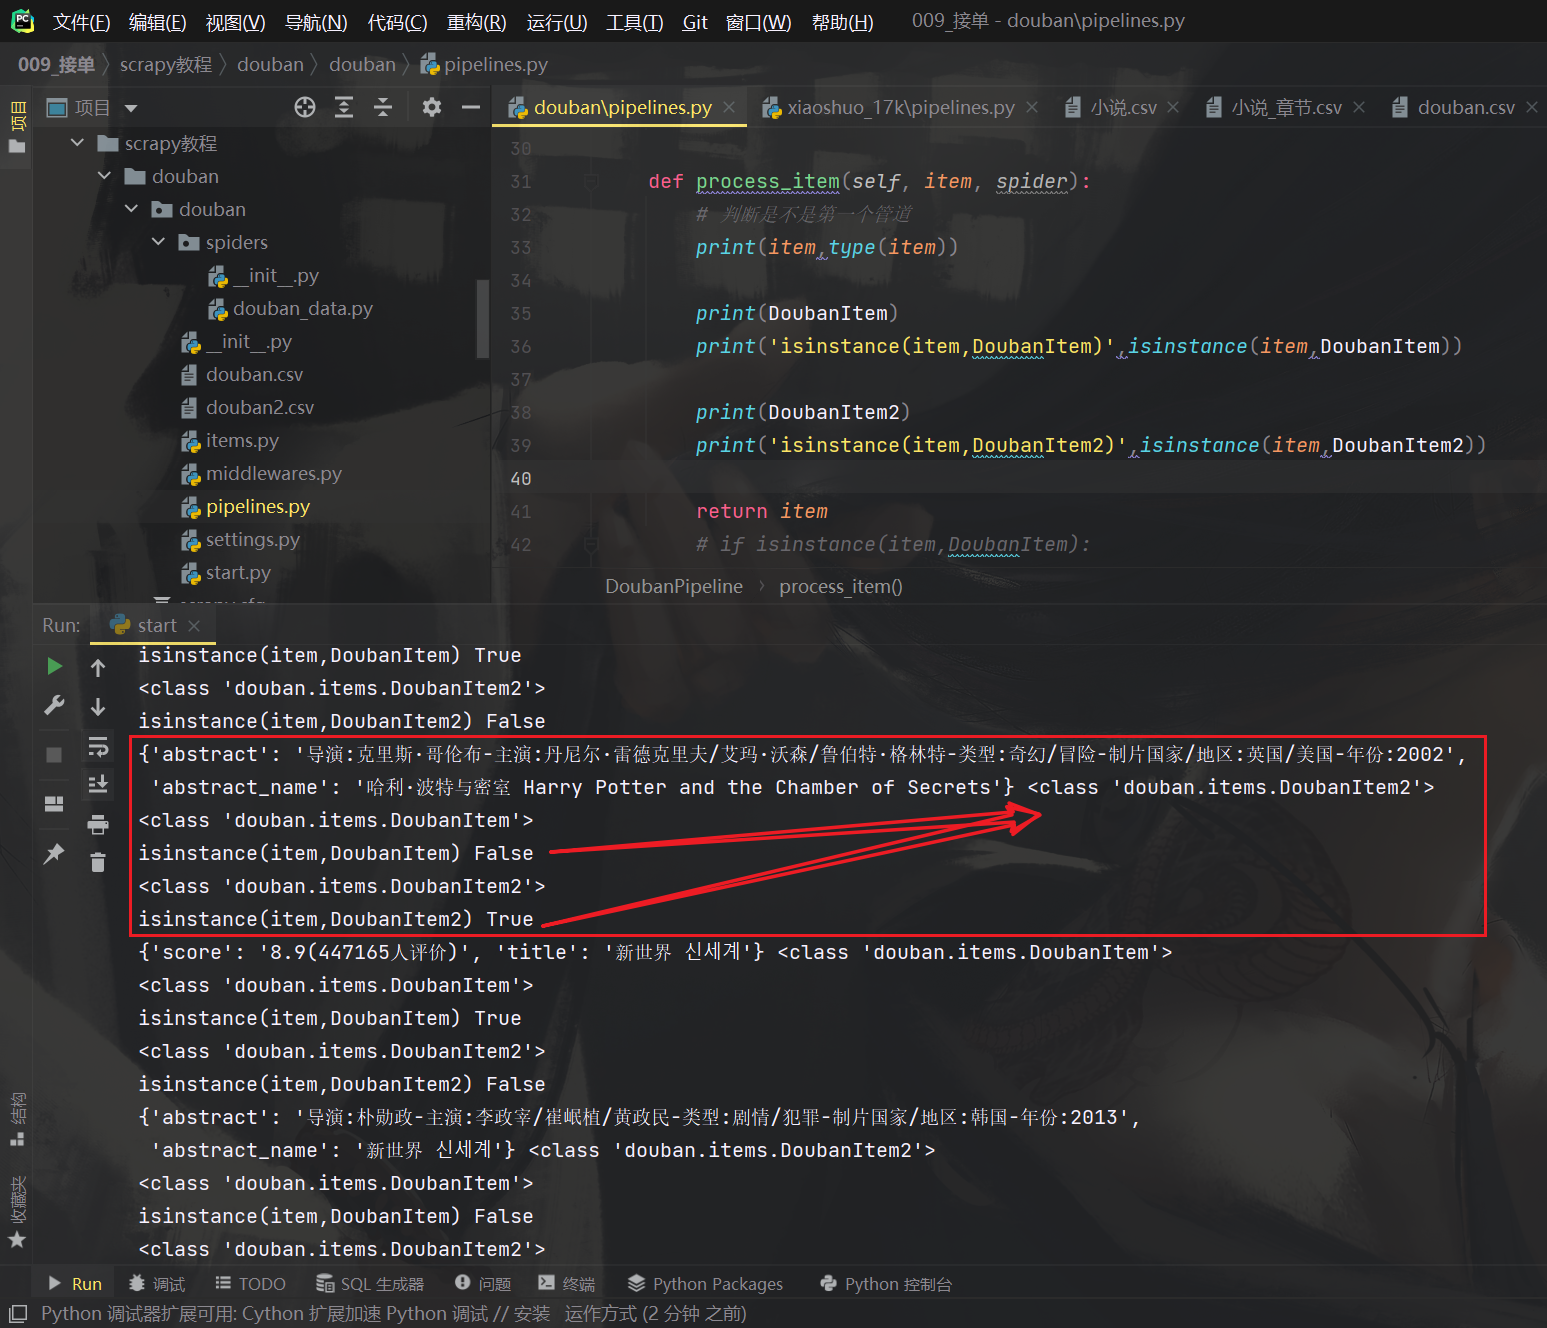Open the 问题 problems tool window
1547x1328 pixels.
(x=483, y=1284)
